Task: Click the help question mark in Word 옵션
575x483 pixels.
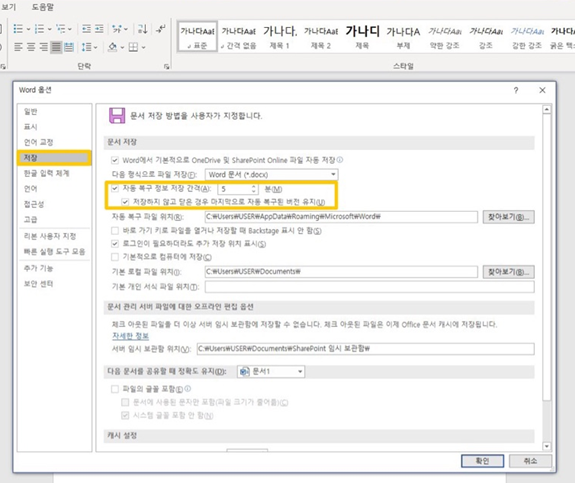Action: (x=516, y=90)
